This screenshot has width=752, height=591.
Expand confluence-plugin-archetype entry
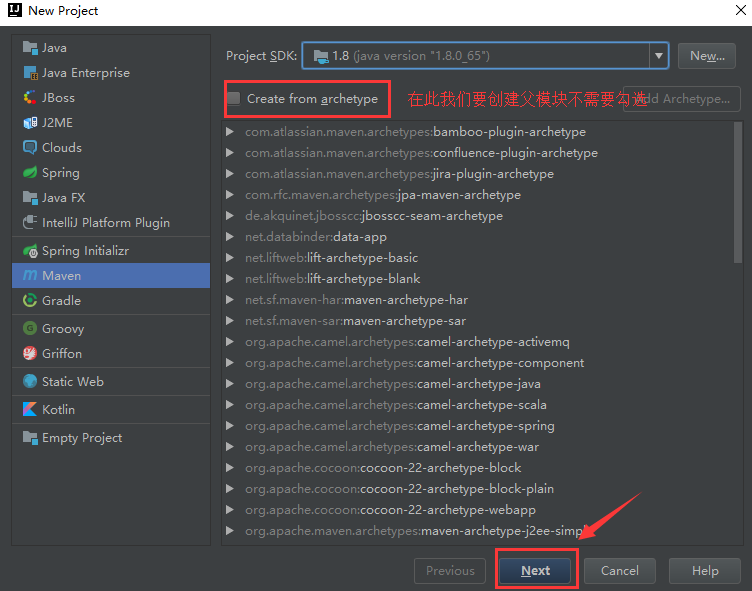230,153
